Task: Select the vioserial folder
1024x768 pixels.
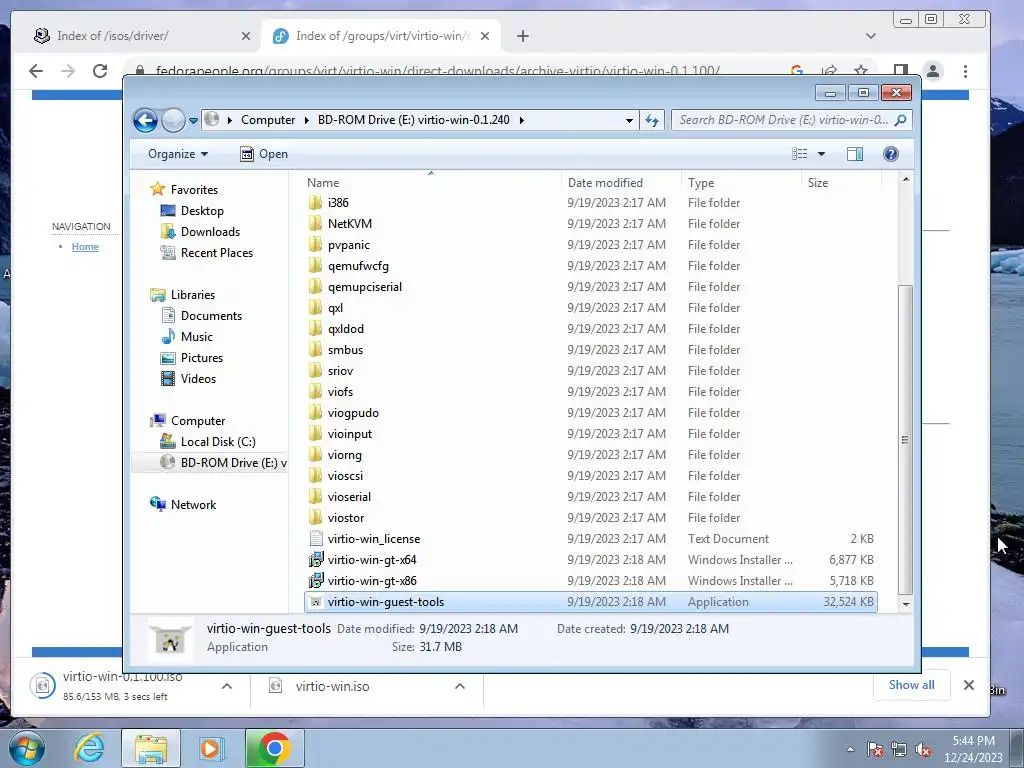Action: click(349, 497)
